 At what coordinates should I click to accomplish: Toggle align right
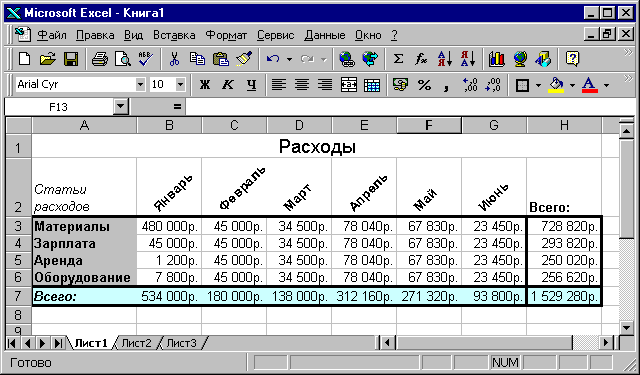pos(325,85)
